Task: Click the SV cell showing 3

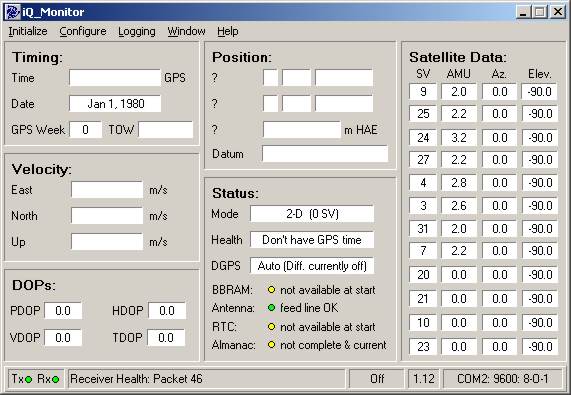Action: 423,206
